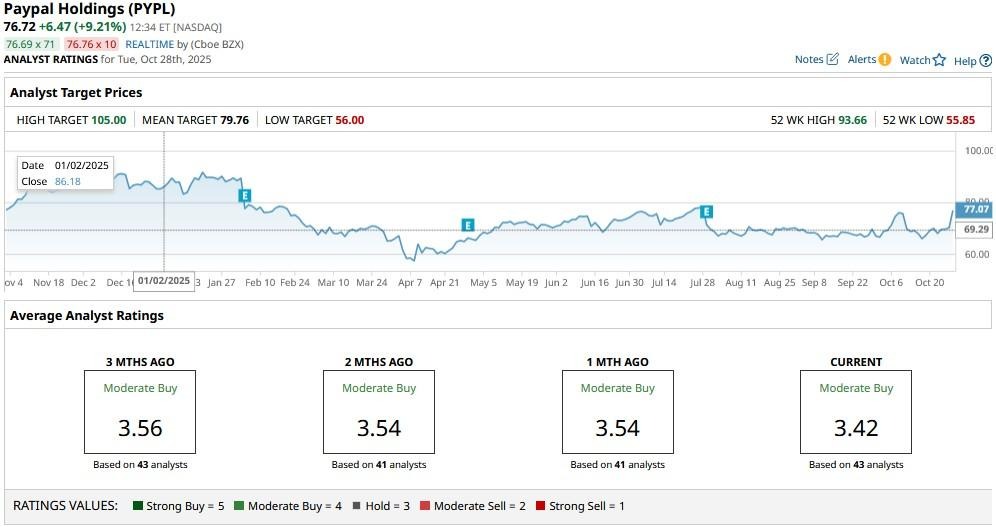Click the Help link
The width and height of the screenshot is (996, 527).
(965, 61)
